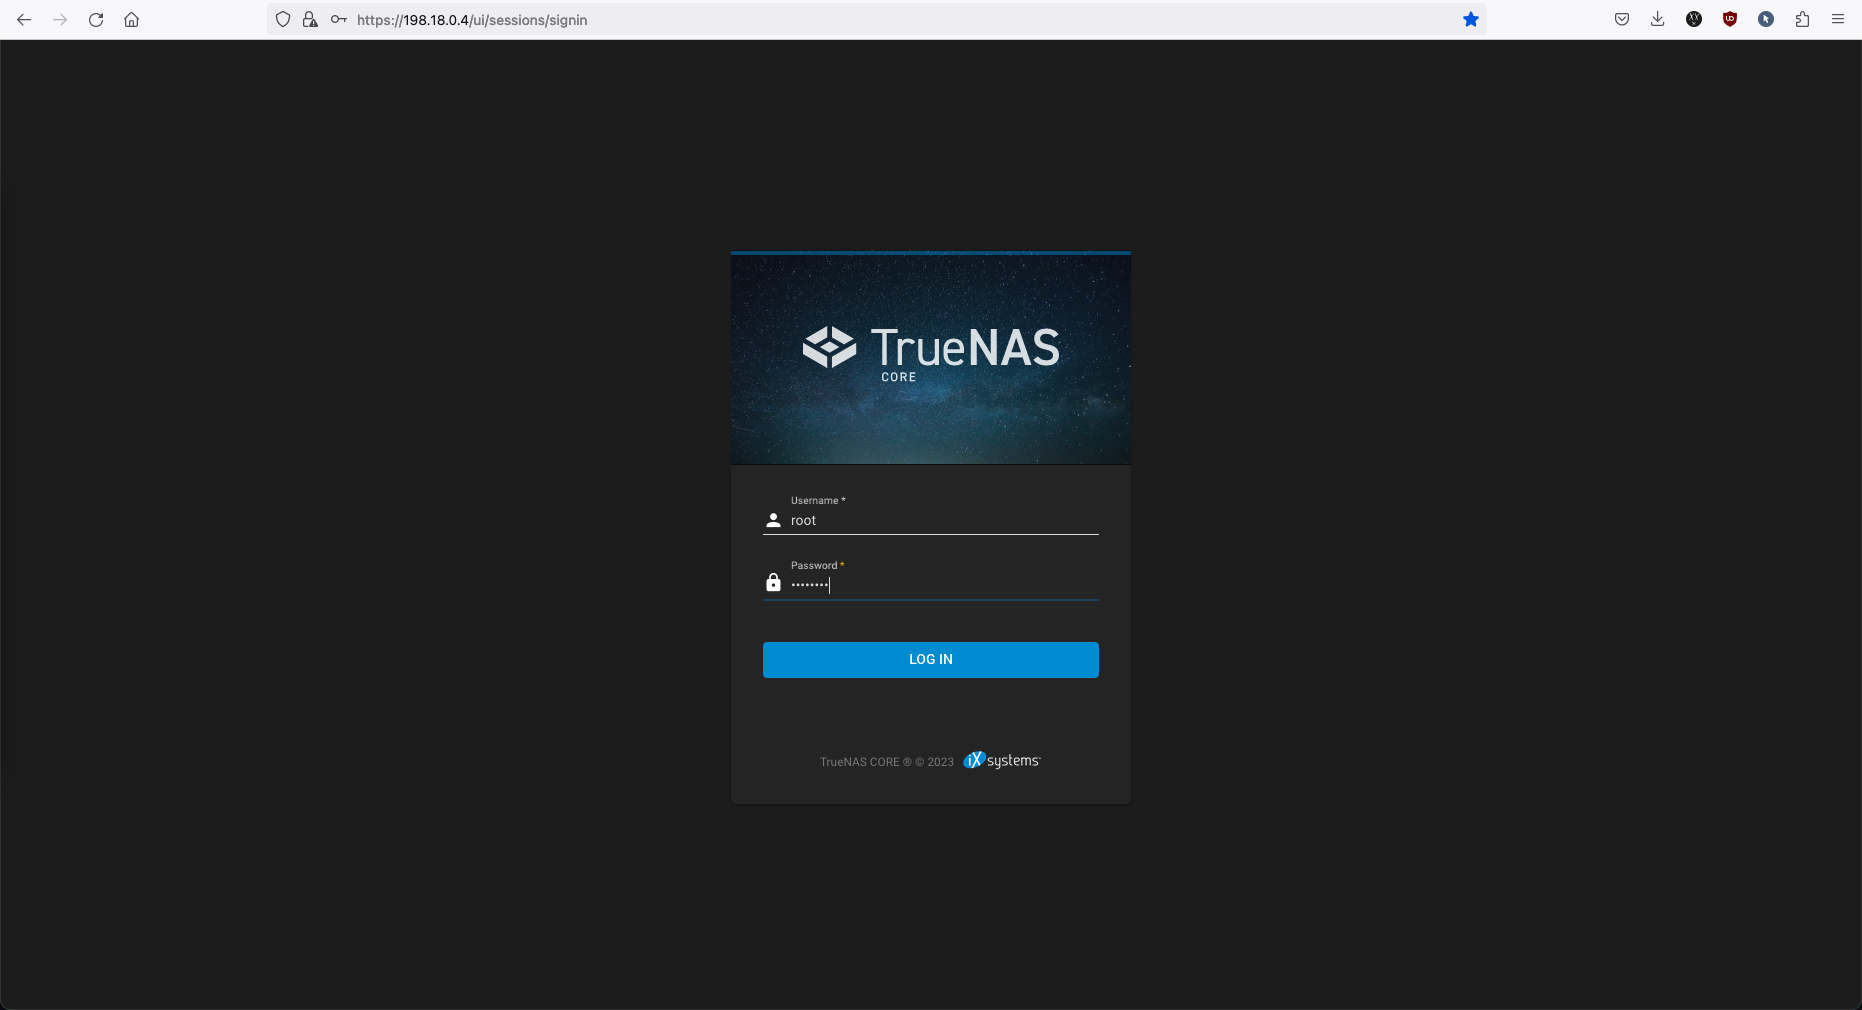Go to the browser home page
This screenshot has width=1862, height=1010.
coord(131,20)
